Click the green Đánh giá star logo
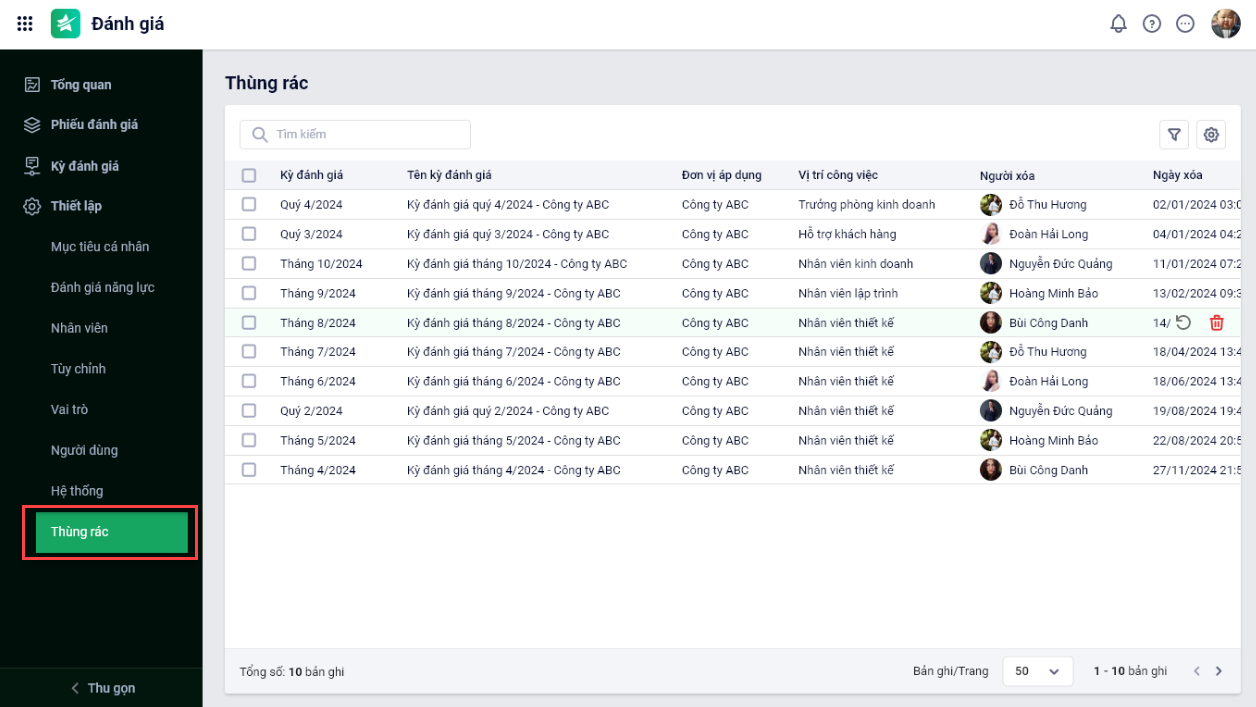Viewport: 1256px width, 707px height. coord(66,23)
